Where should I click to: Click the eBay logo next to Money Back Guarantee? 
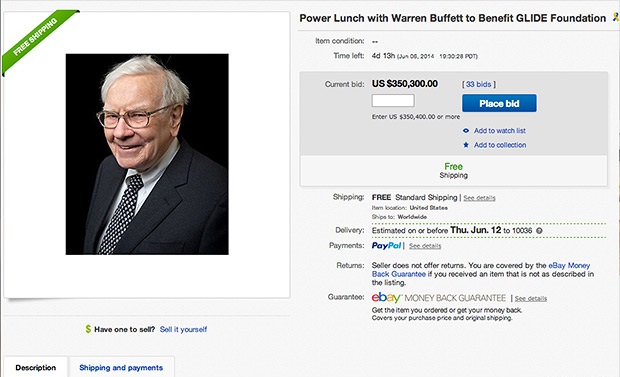tap(386, 297)
